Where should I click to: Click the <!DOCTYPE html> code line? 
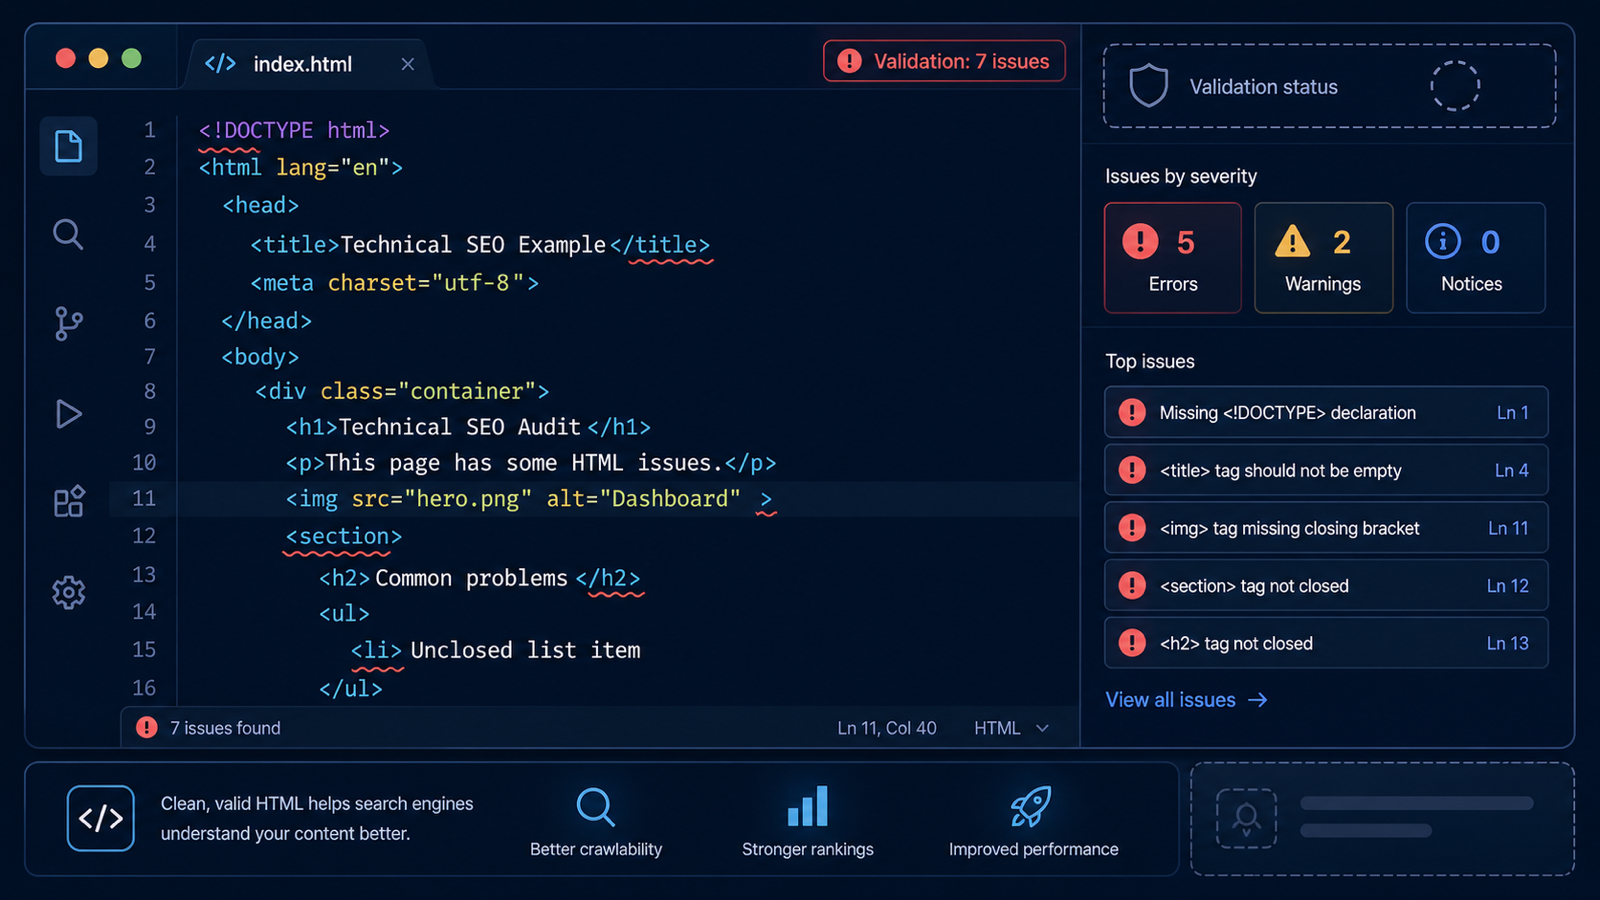tap(294, 130)
